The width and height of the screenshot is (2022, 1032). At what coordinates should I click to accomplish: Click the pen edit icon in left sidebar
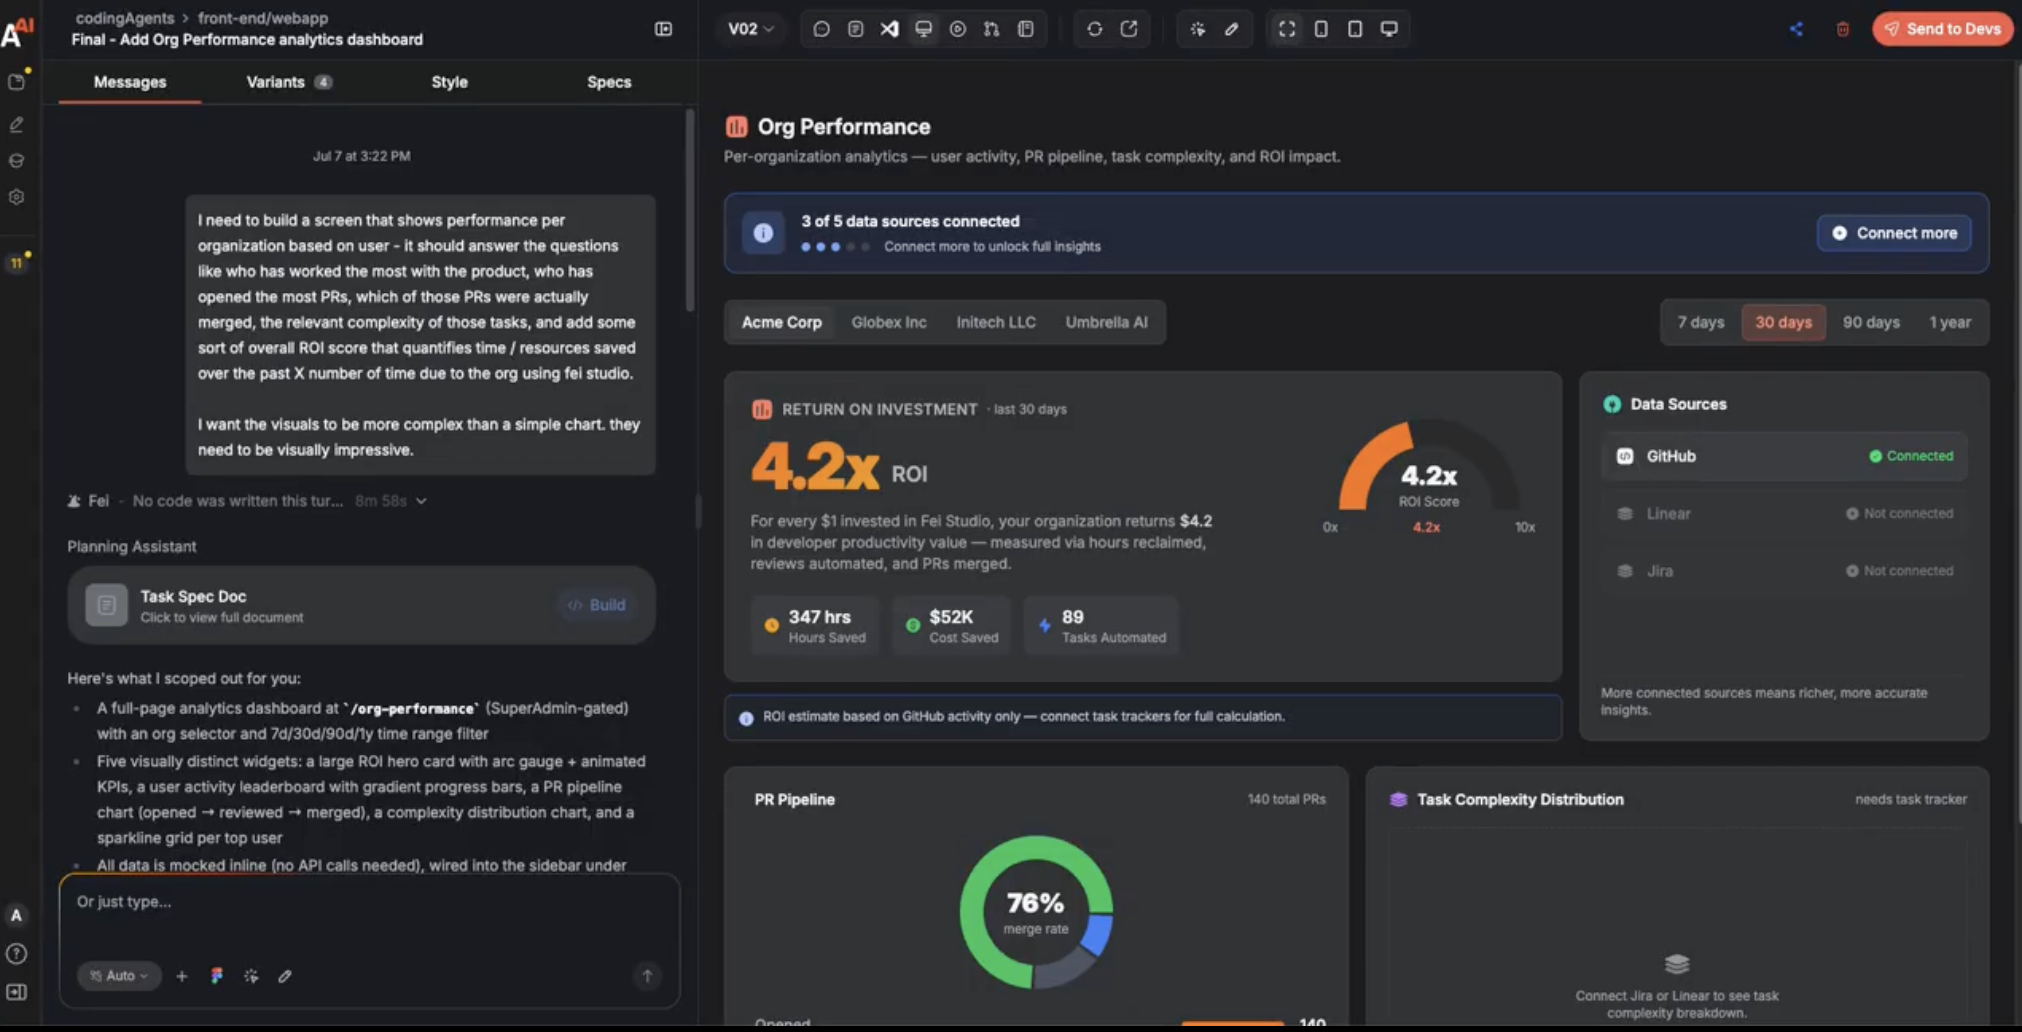point(16,125)
